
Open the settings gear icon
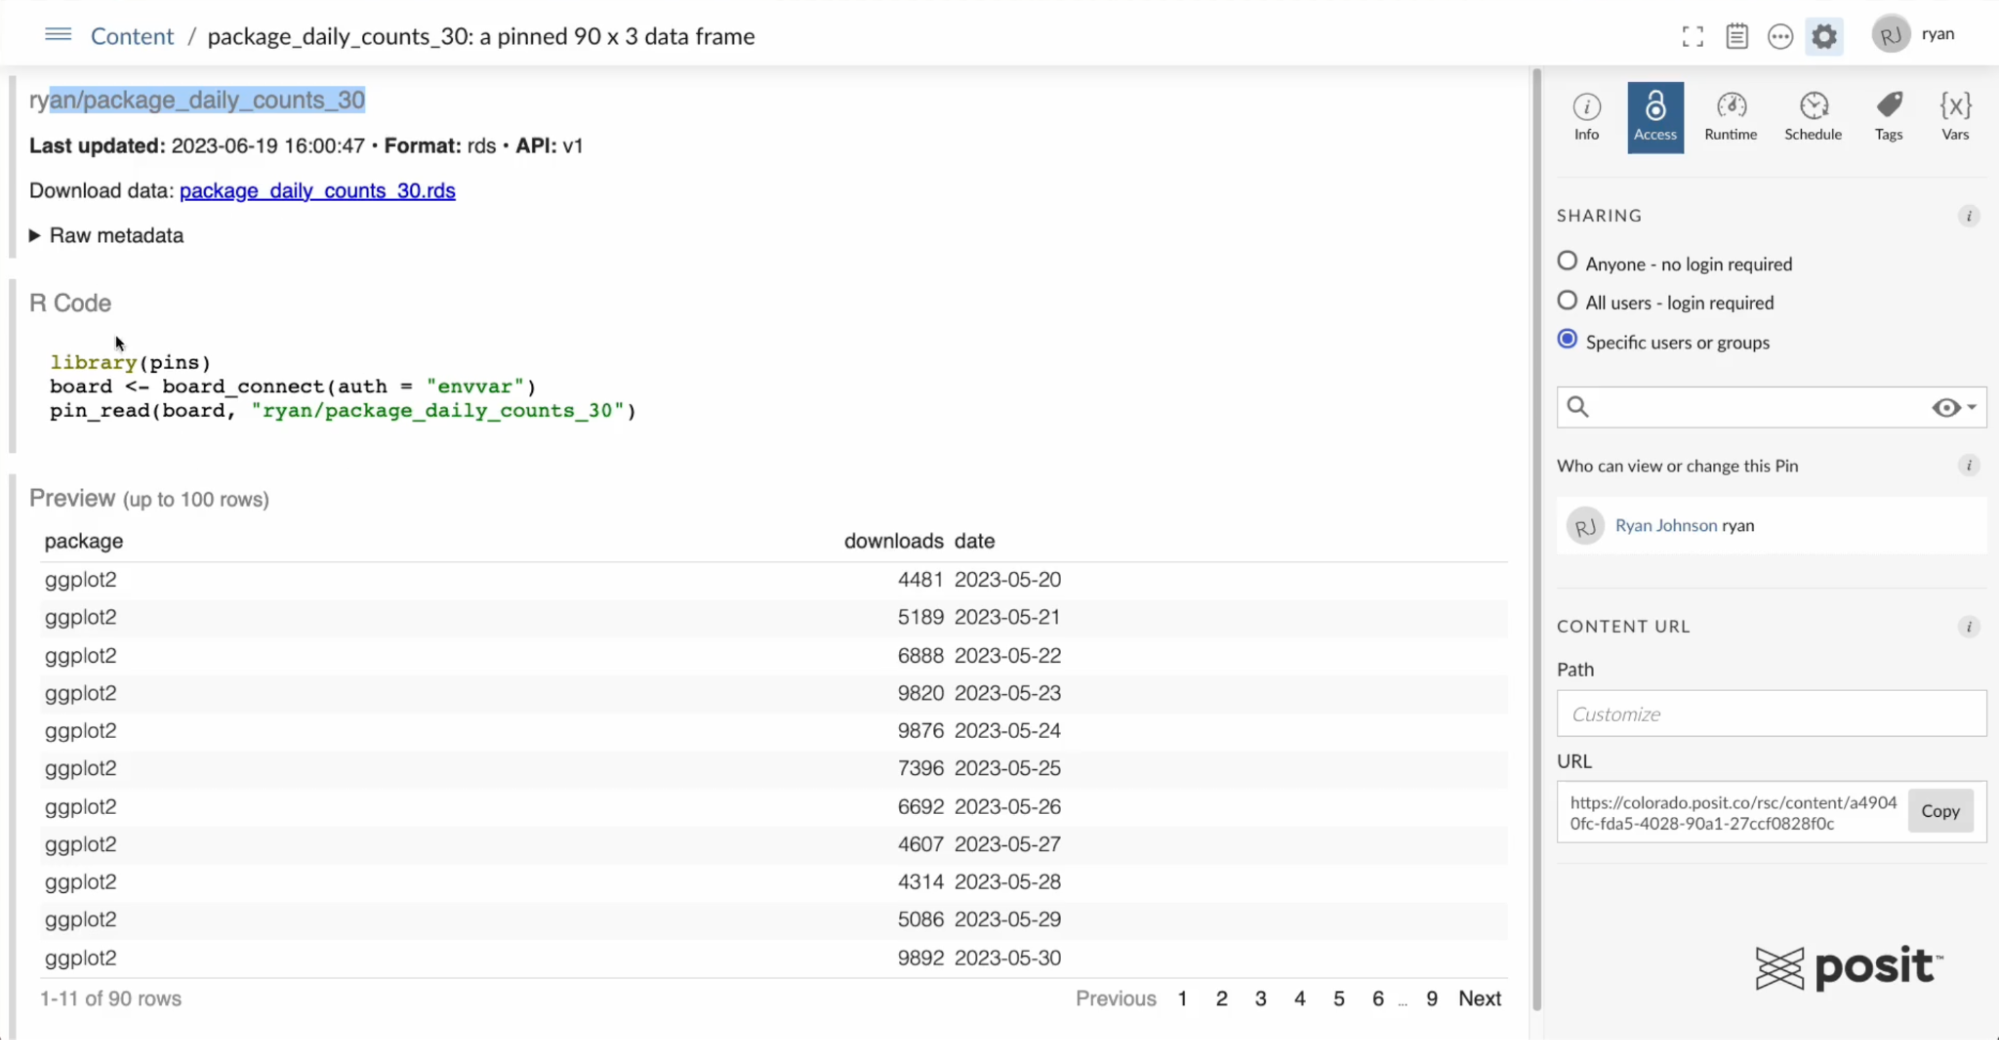[1825, 35]
